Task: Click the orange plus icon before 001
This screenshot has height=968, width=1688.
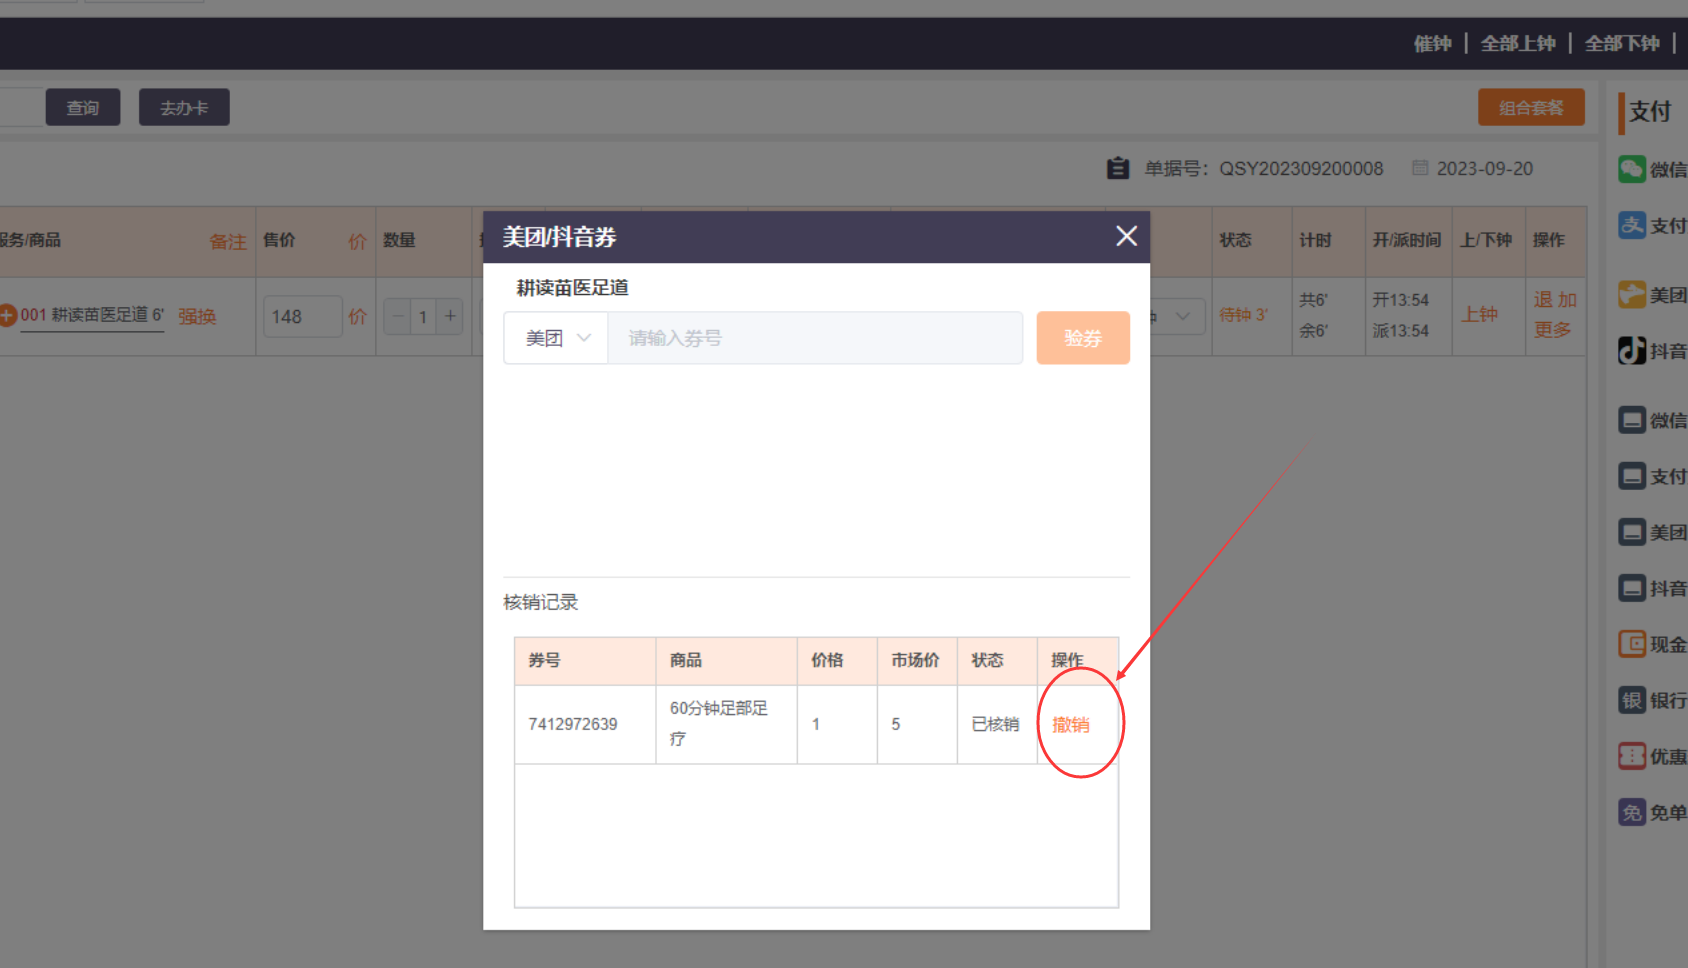Action: (8, 315)
